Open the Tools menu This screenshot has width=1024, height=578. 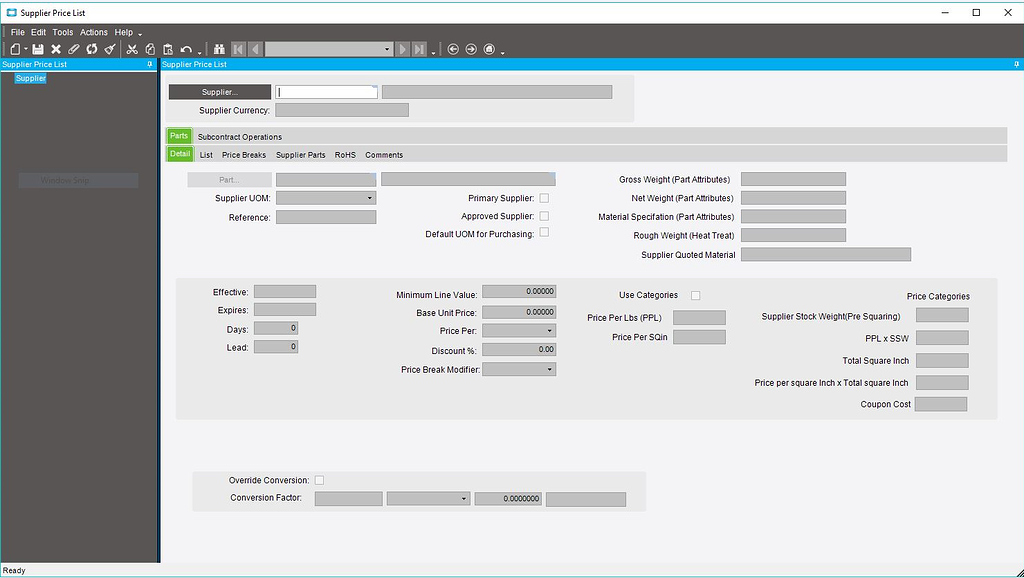tap(63, 32)
